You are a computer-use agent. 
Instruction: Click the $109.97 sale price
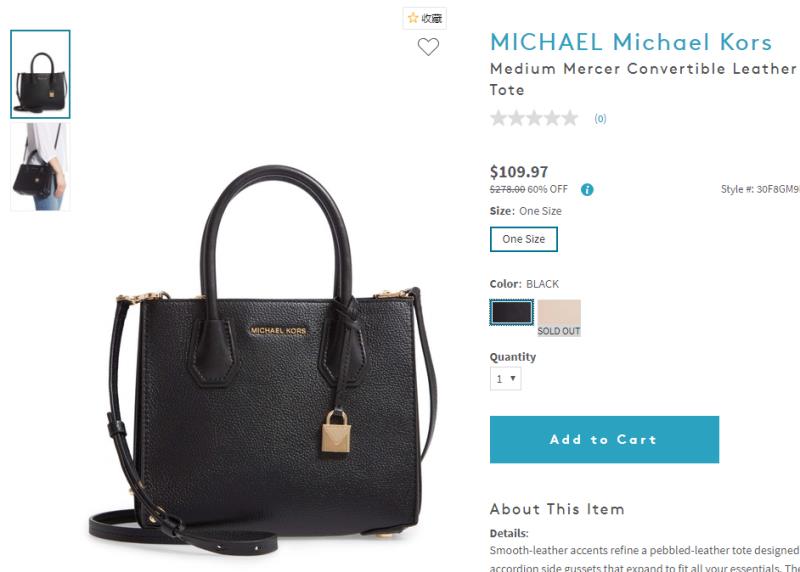[x=519, y=172]
